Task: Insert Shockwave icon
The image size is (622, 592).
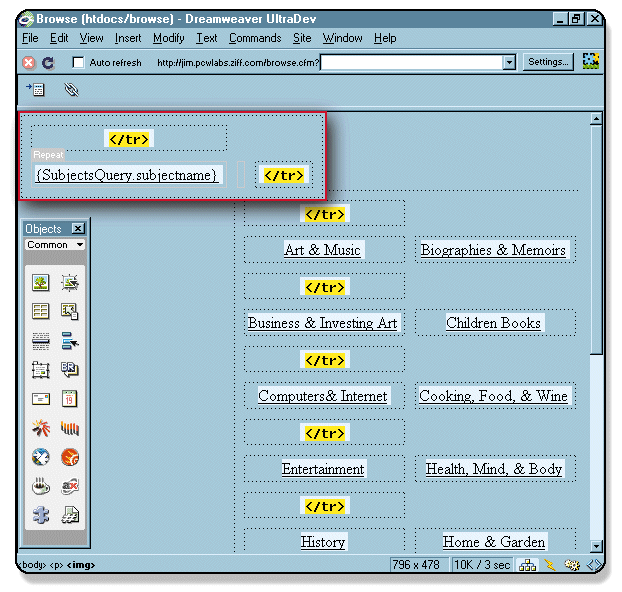Action: (70, 428)
